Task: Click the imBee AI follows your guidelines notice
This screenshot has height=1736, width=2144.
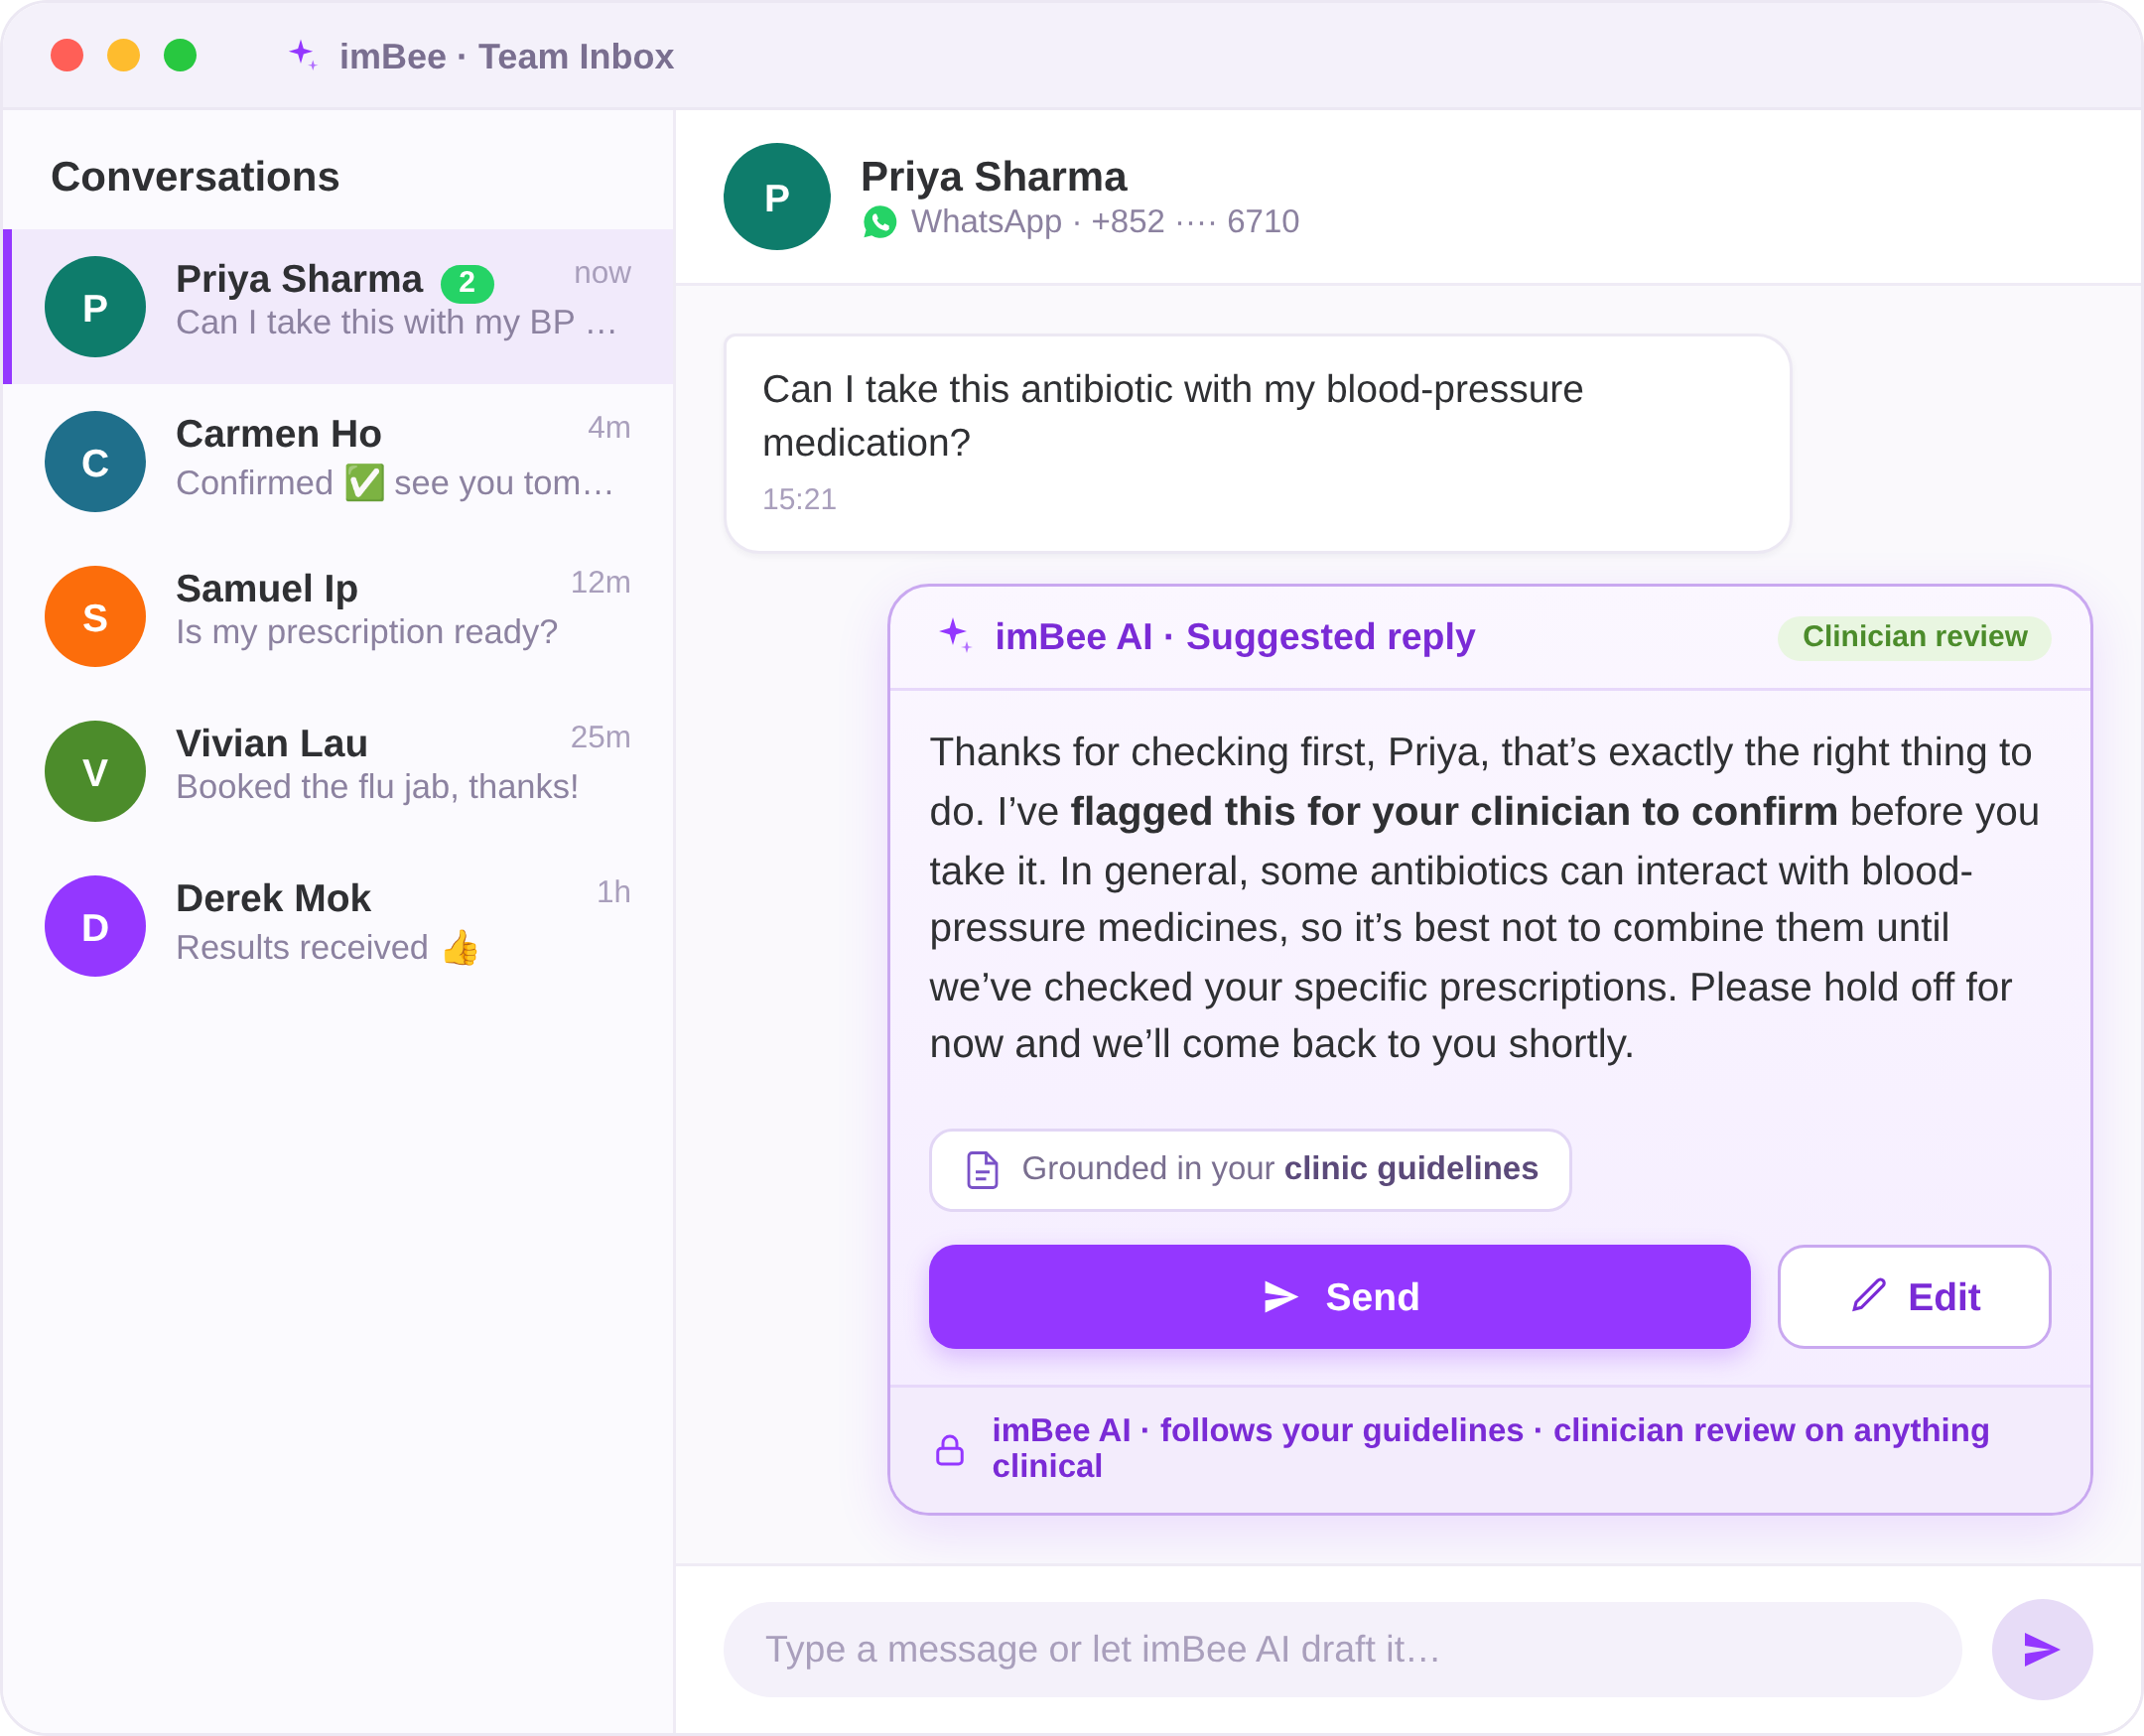Action: click(x=1490, y=1448)
